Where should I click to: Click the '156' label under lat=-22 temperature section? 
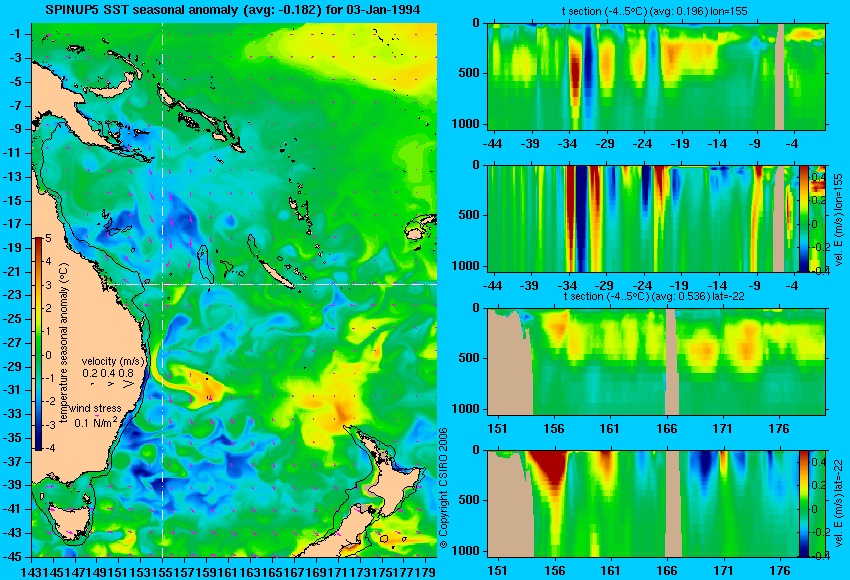[554, 429]
